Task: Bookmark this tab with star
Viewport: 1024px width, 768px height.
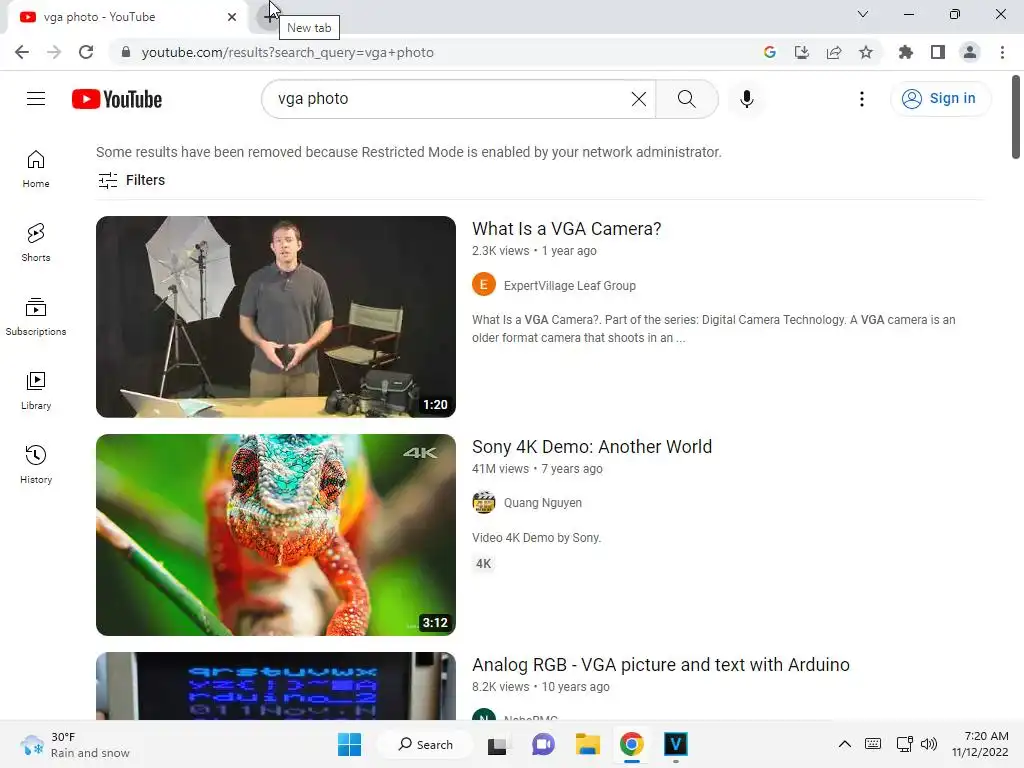Action: [x=866, y=52]
